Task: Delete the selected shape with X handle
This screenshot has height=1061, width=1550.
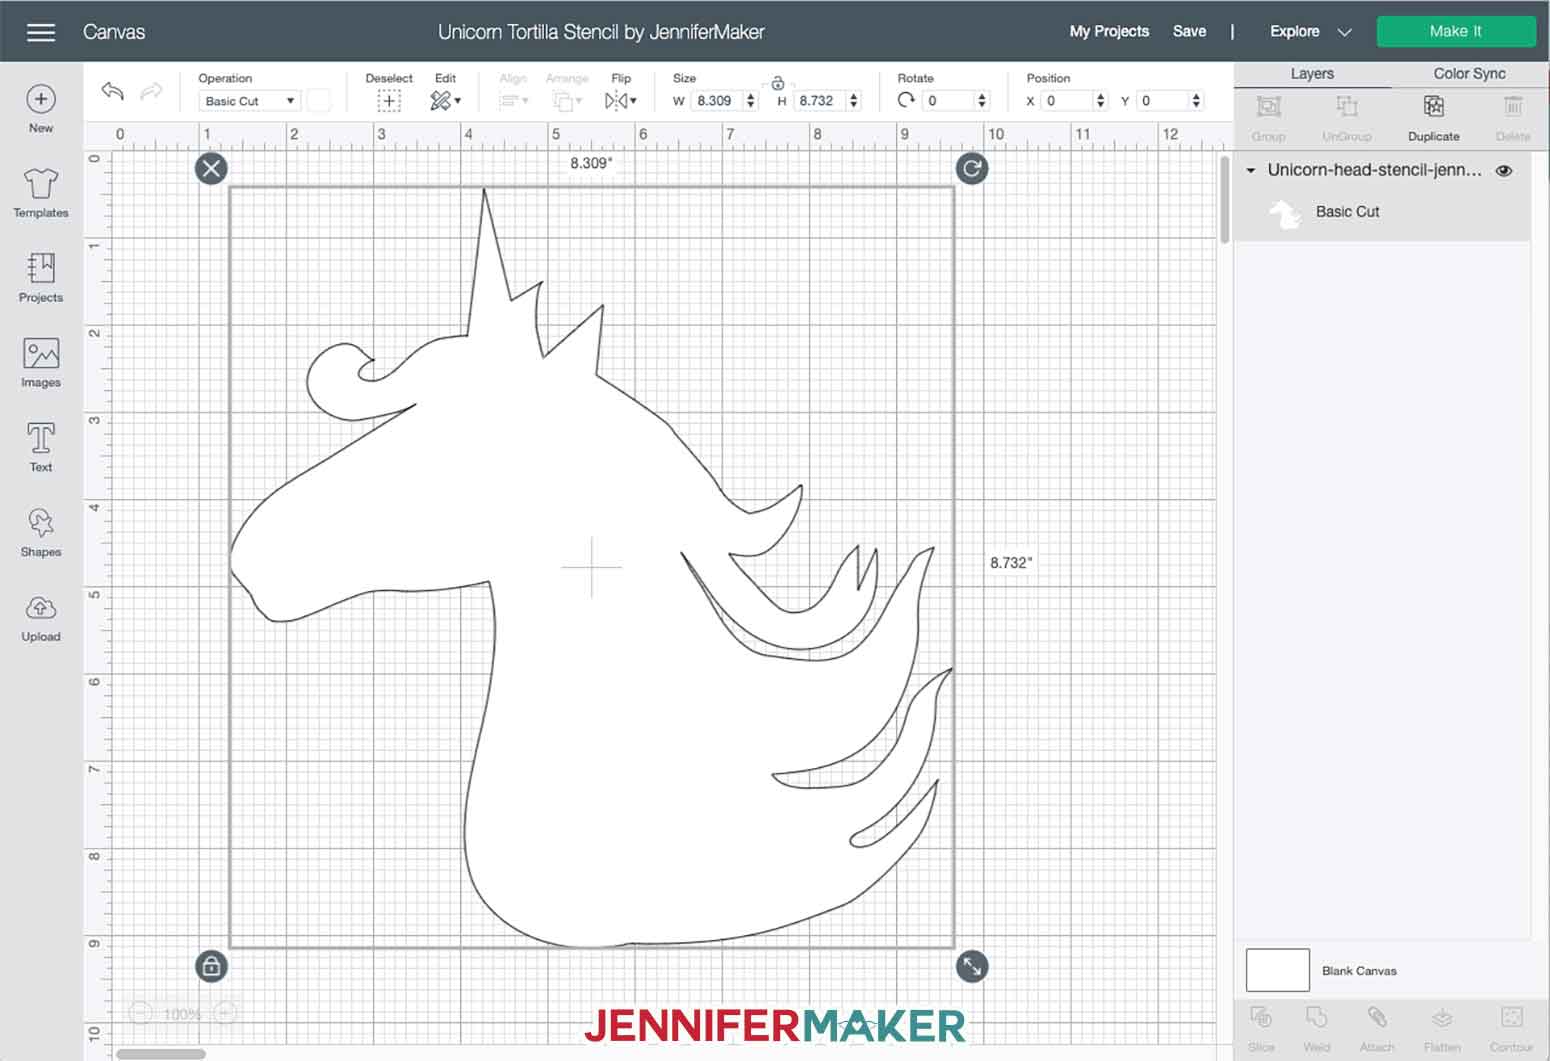Action: coord(211,168)
